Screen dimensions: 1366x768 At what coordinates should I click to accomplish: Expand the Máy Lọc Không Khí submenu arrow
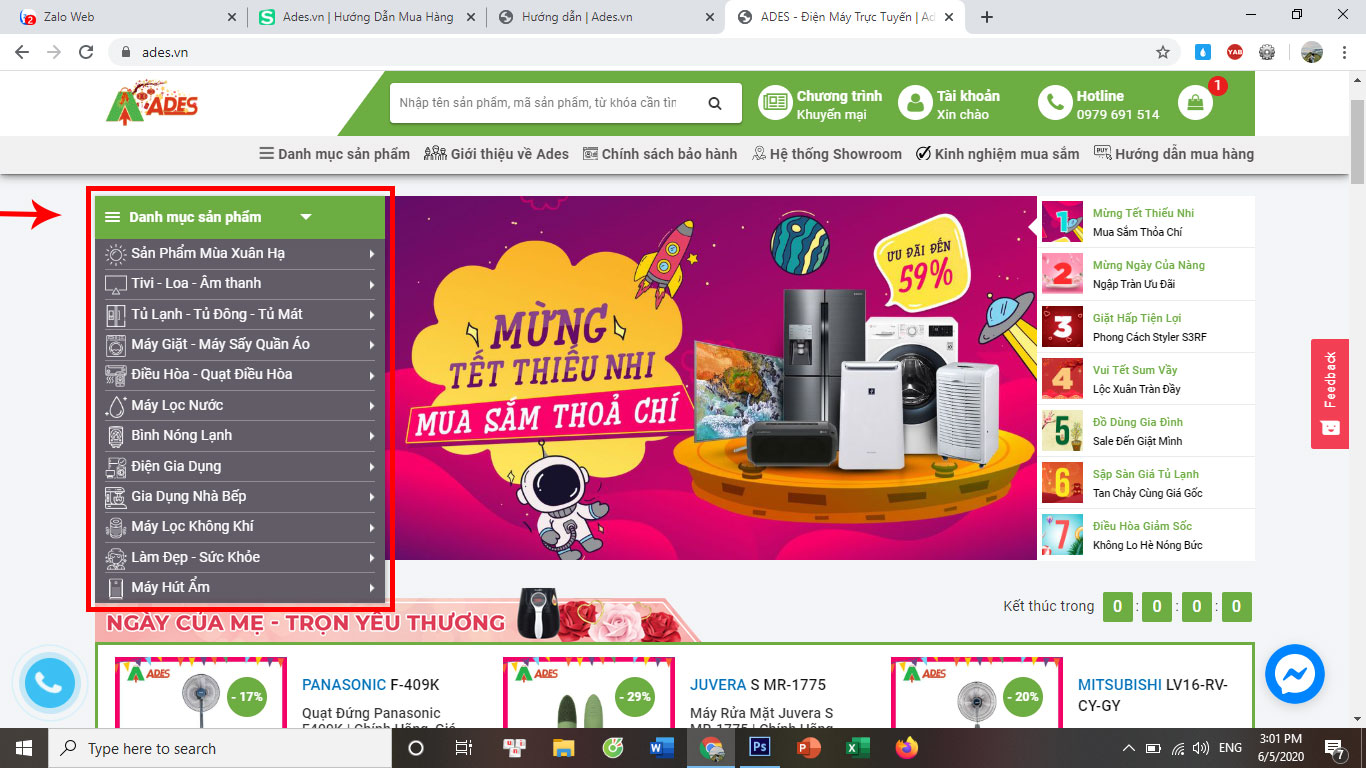(x=371, y=527)
